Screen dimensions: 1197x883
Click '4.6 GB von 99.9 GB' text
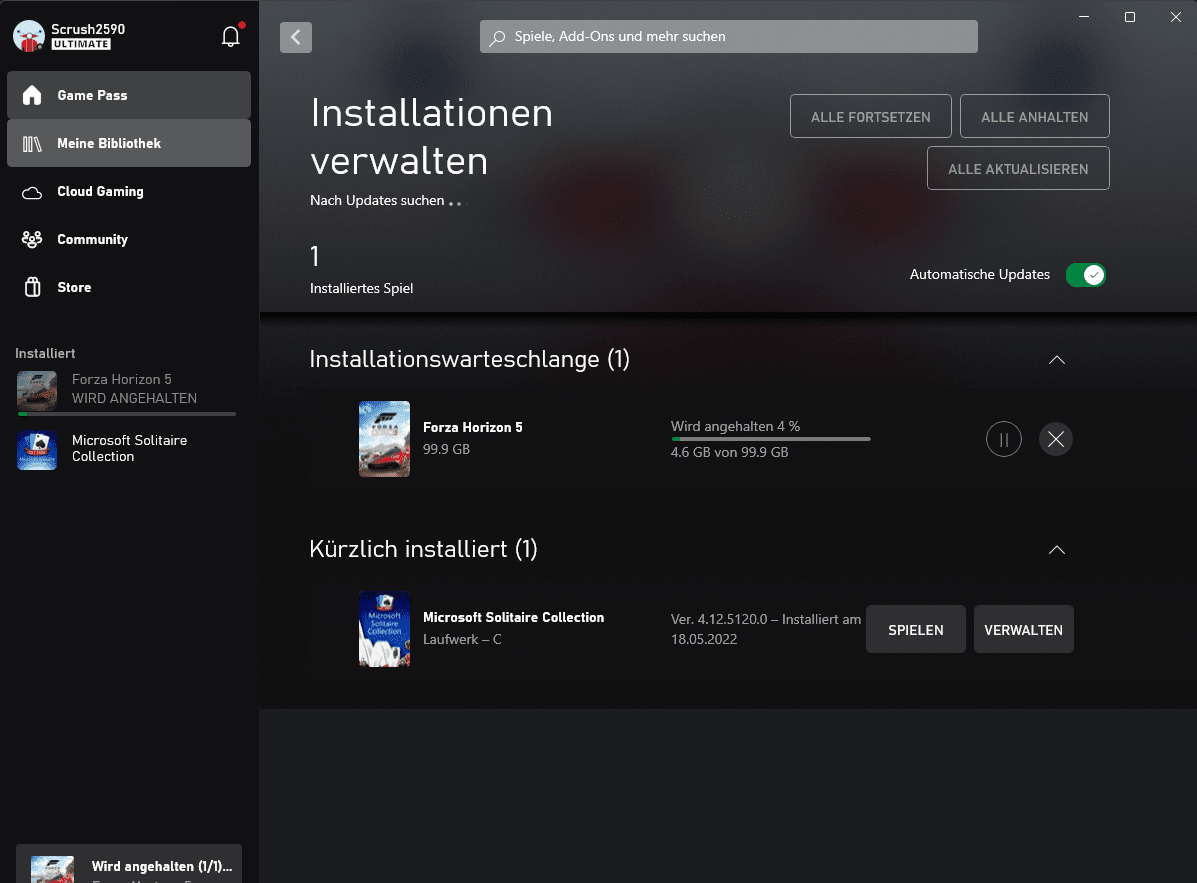click(x=729, y=453)
